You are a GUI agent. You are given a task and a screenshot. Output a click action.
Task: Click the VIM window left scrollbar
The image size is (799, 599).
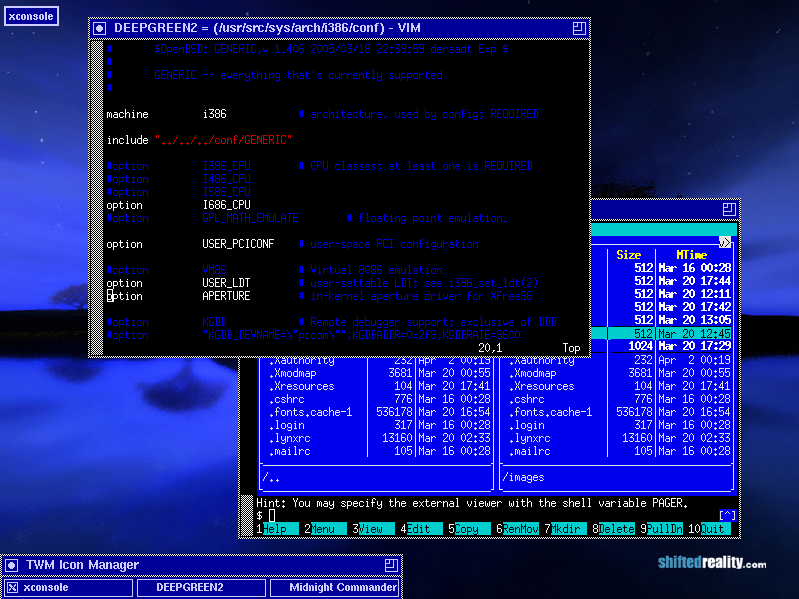[97, 200]
